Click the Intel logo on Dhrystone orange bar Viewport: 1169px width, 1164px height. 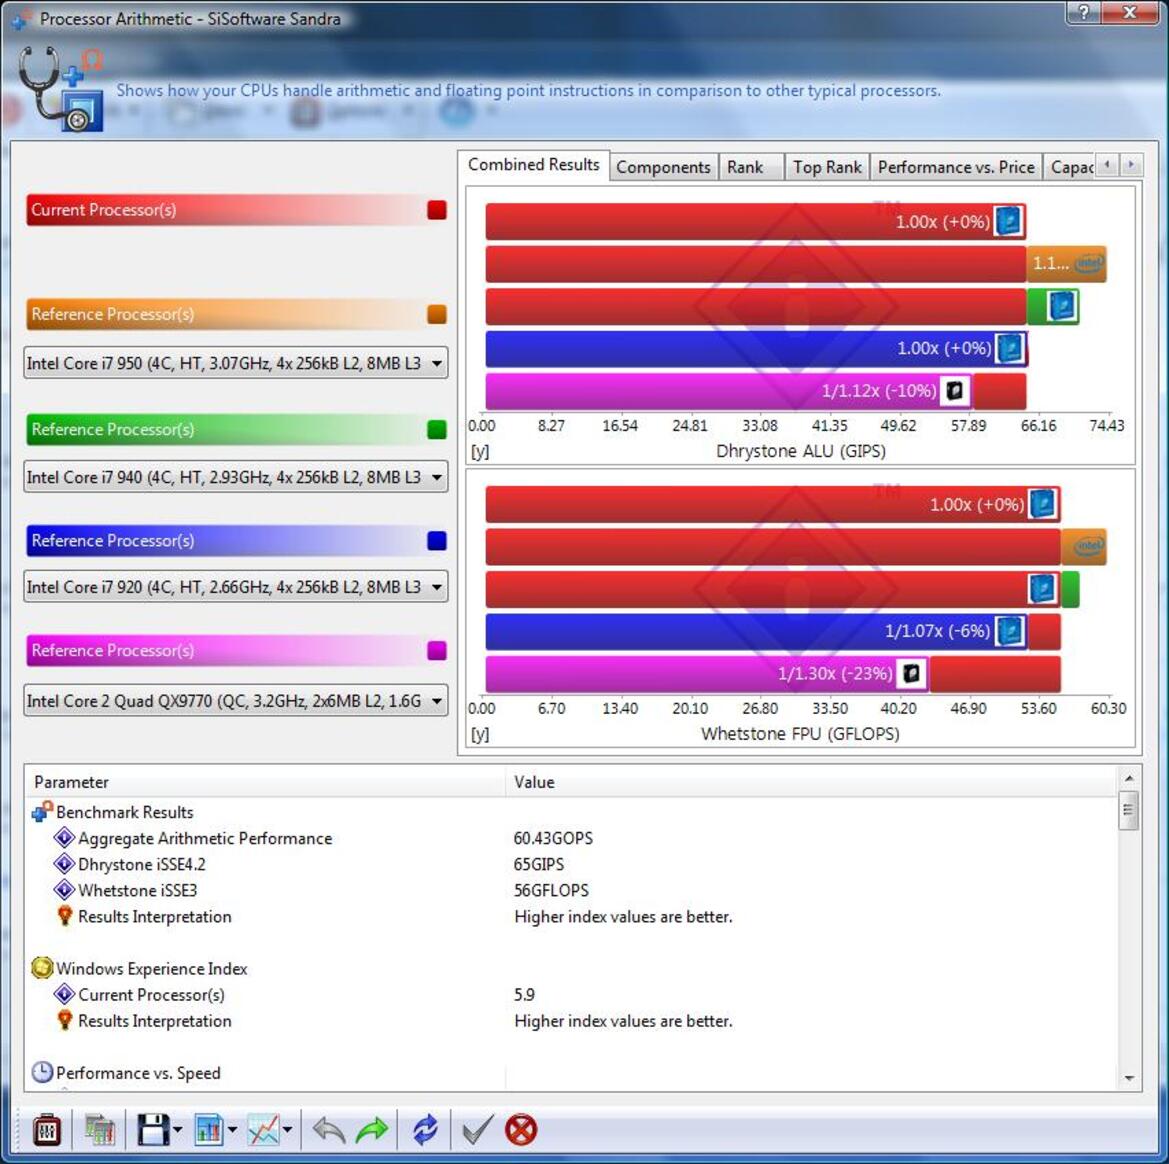[x=1088, y=264]
